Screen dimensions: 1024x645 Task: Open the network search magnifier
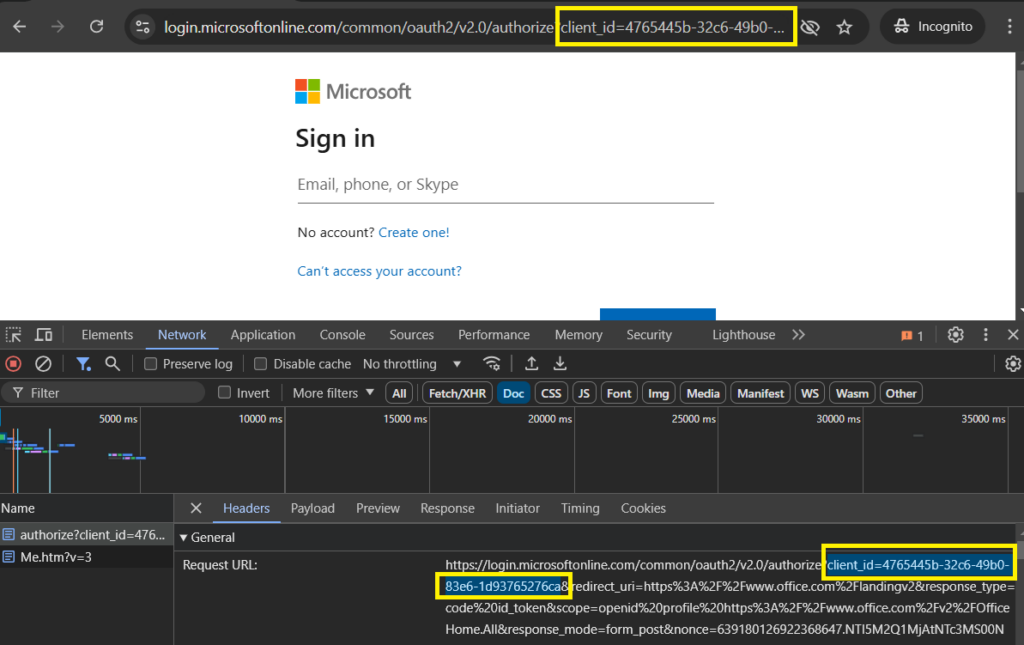coord(112,364)
